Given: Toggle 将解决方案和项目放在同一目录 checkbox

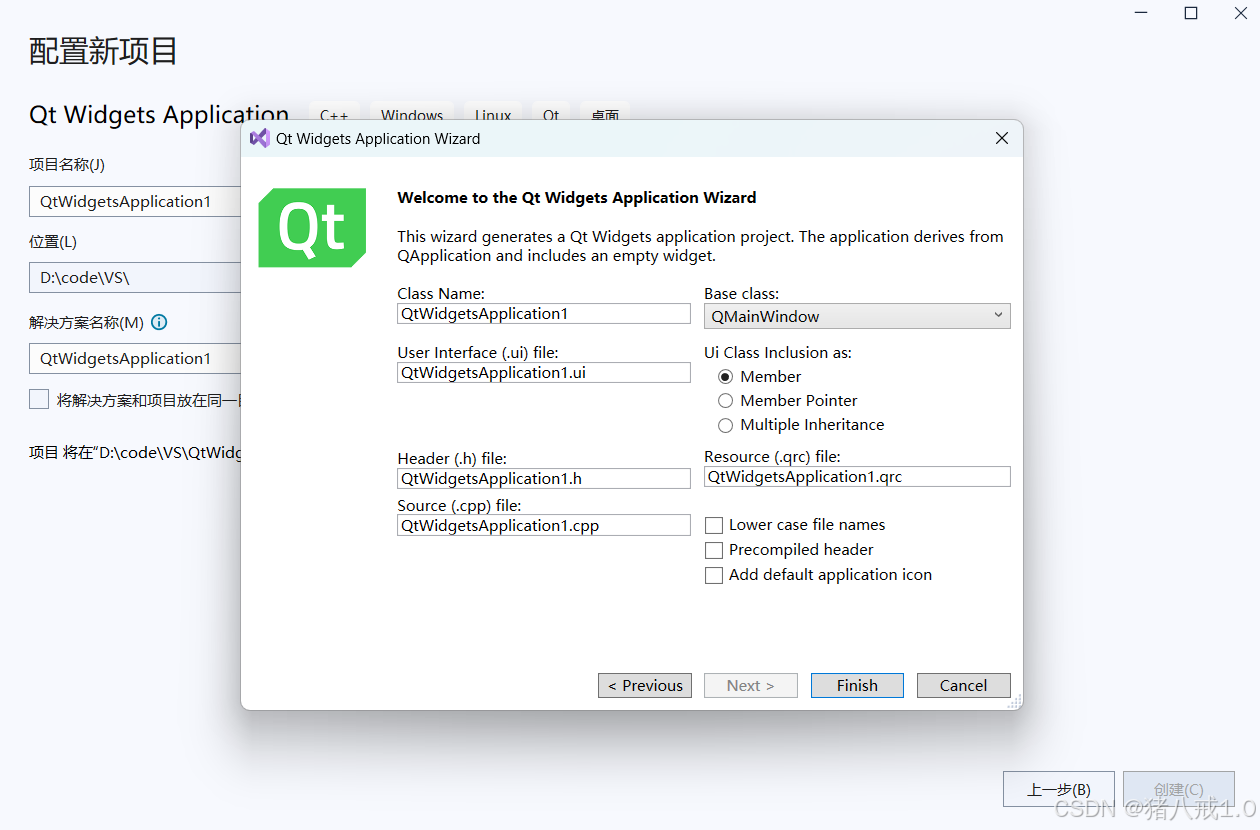Looking at the screenshot, I should (x=39, y=400).
